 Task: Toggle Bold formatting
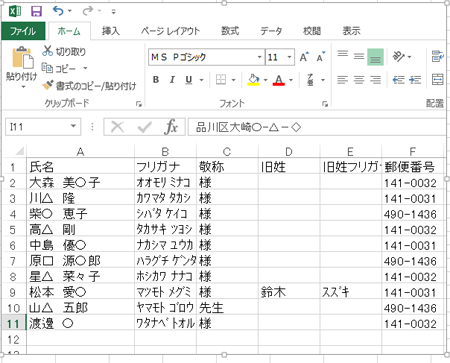click(156, 80)
